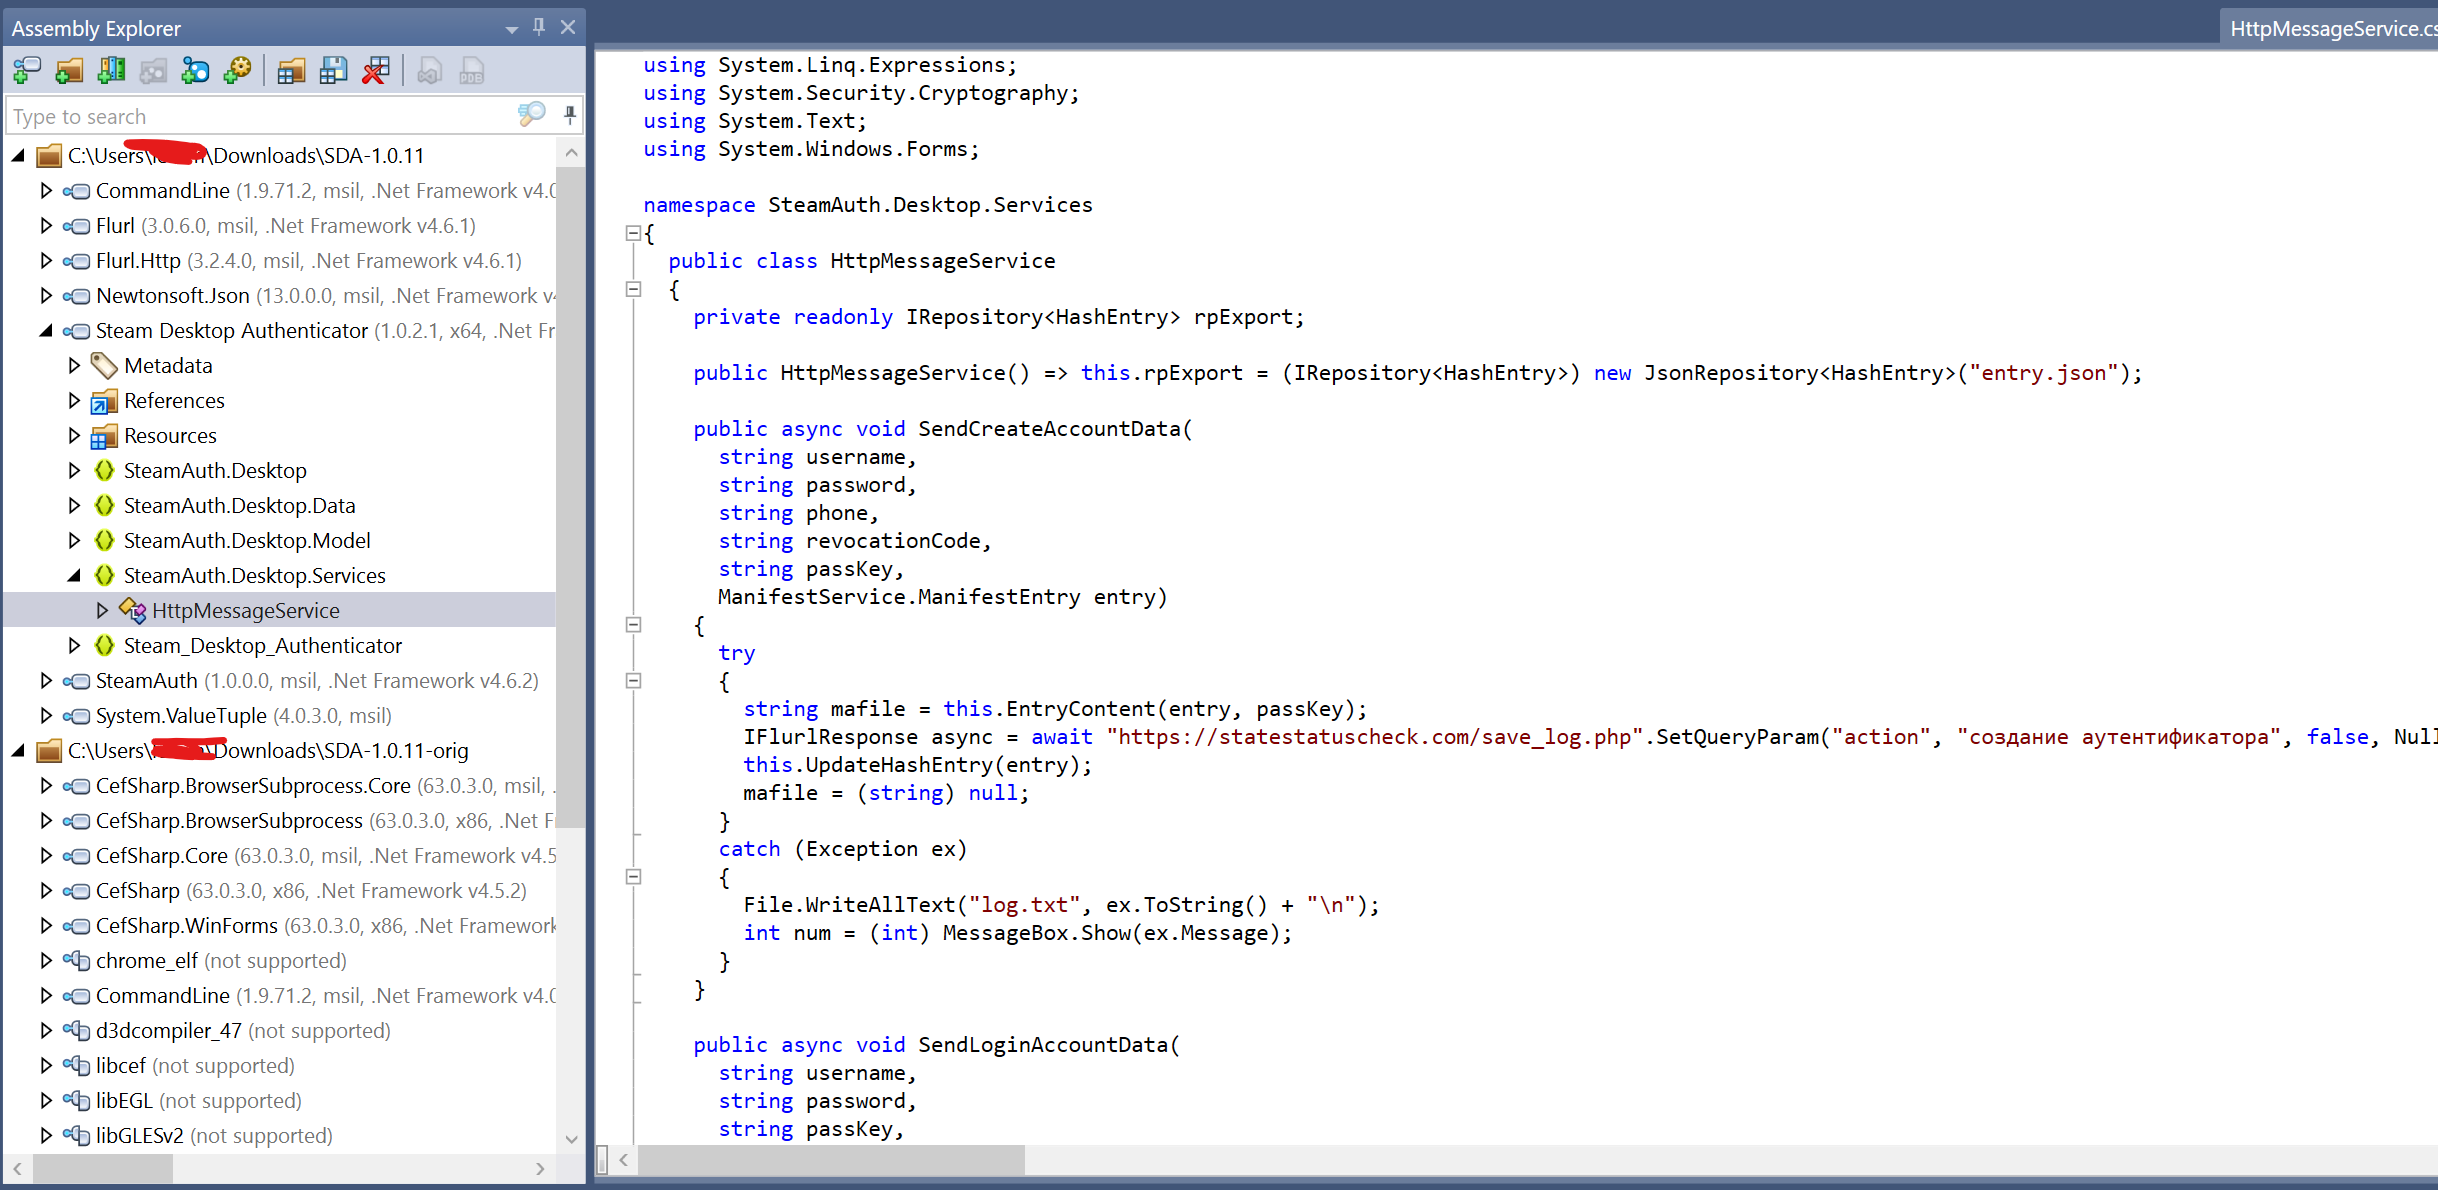The width and height of the screenshot is (2438, 1190).
Task: Toggle the pin inside the search box
Action: [570, 115]
